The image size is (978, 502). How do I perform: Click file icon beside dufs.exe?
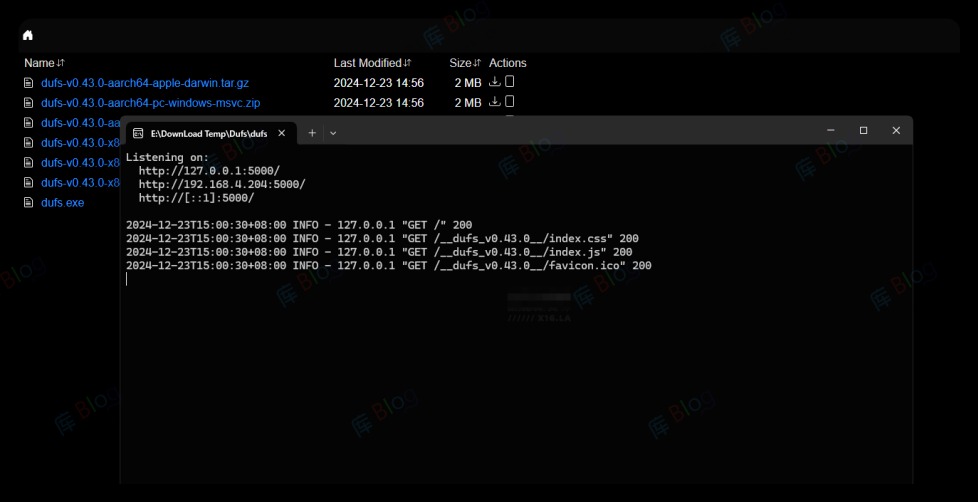(x=28, y=203)
